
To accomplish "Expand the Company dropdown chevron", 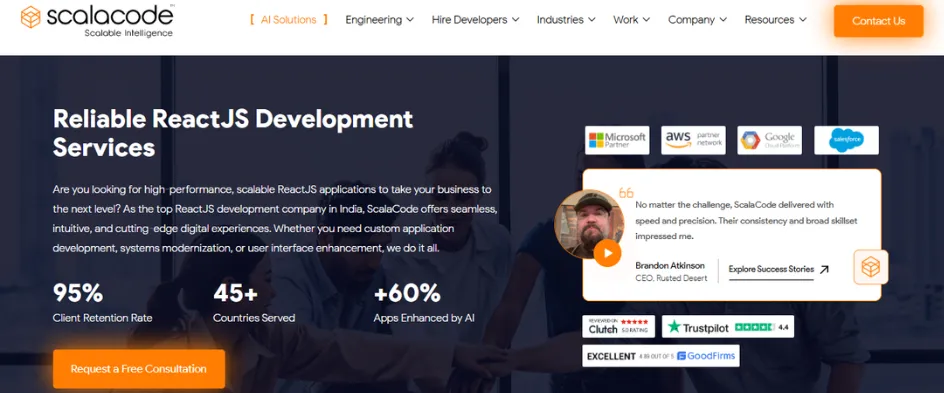I will coord(723,20).
